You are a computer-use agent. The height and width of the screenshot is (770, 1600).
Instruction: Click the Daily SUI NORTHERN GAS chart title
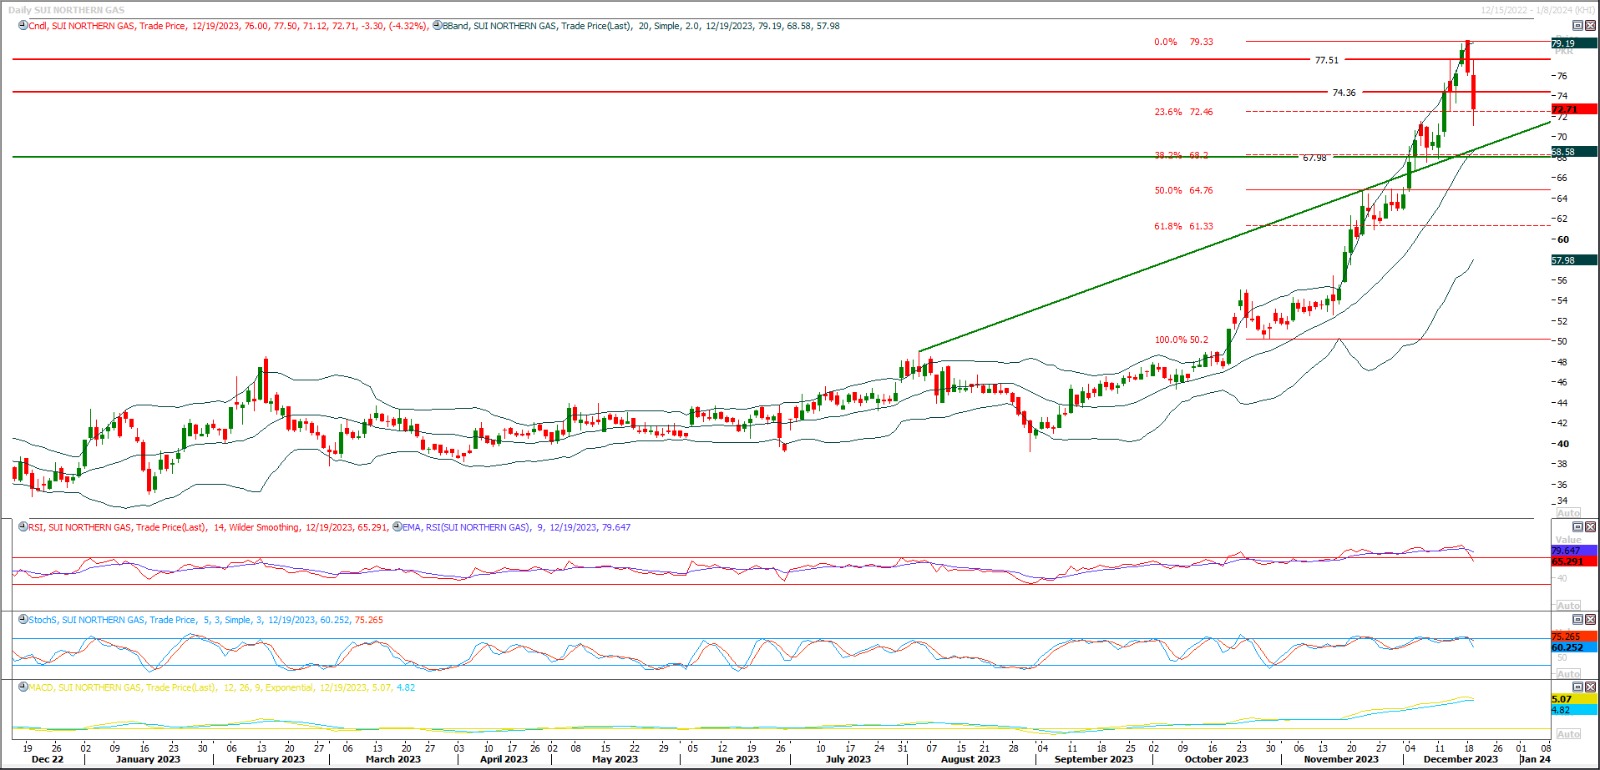(x=66, y=10)
